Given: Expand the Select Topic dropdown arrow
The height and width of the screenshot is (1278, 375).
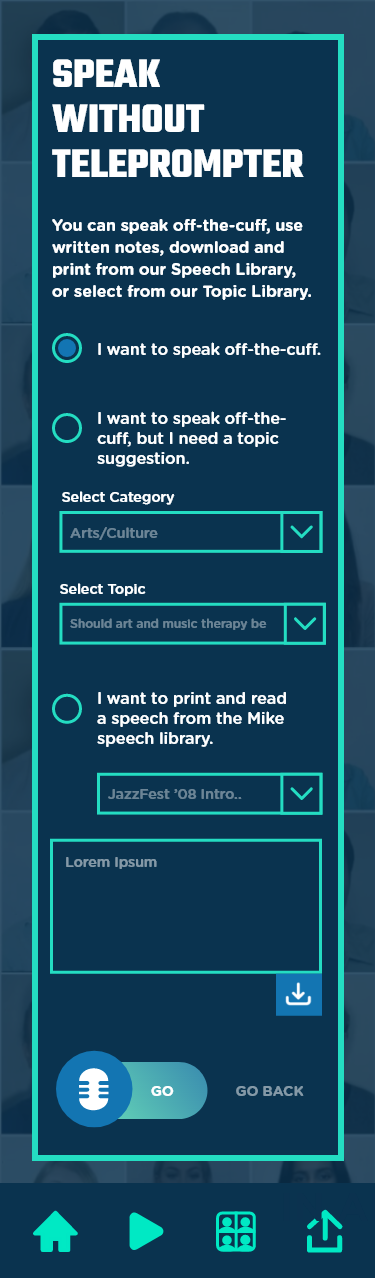Looking at the screenshot, I should click(305, 624).
